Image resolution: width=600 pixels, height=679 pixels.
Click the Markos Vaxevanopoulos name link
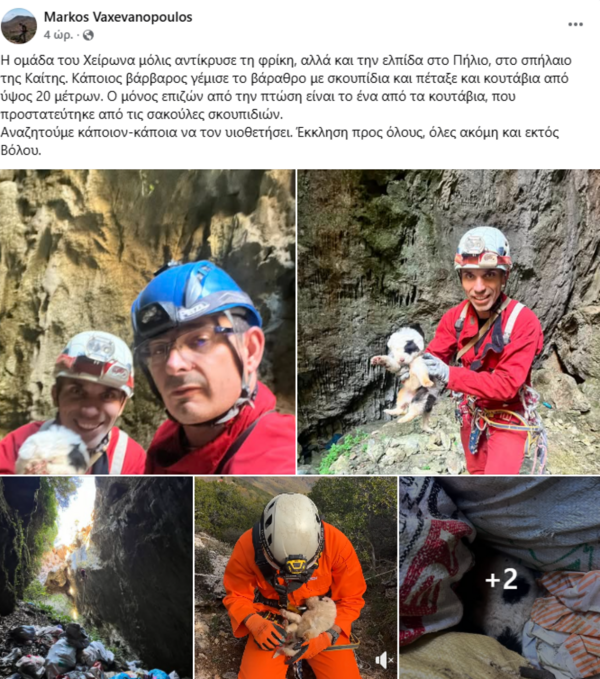[x=118, y=17]
